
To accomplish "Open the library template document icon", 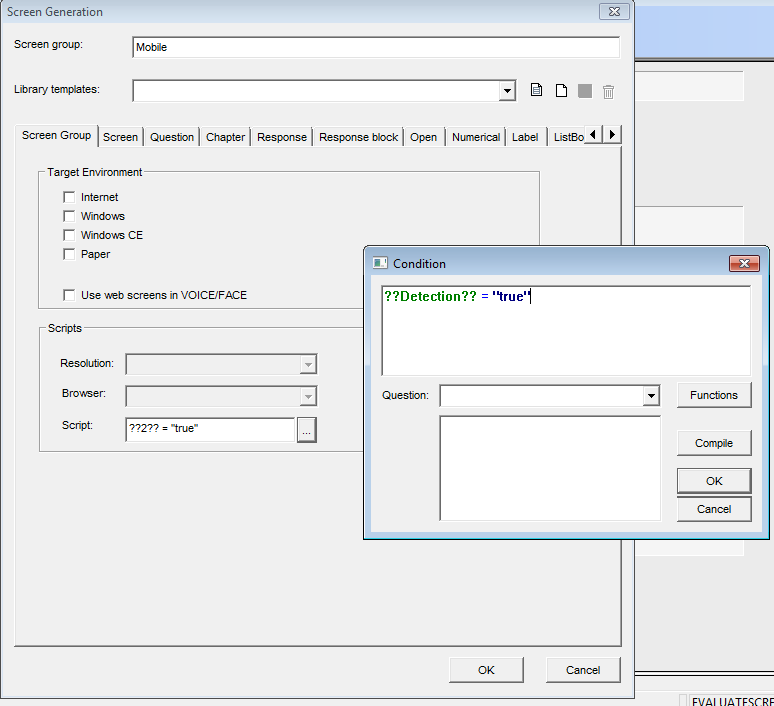I will (537, 90).
